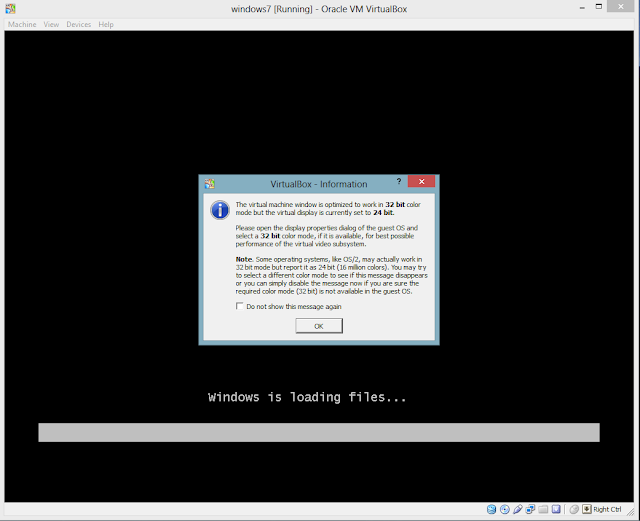Click the blue information icon in dialog
Screen dimensions: 640x521
pyautogui.click(x=220, y=210)
